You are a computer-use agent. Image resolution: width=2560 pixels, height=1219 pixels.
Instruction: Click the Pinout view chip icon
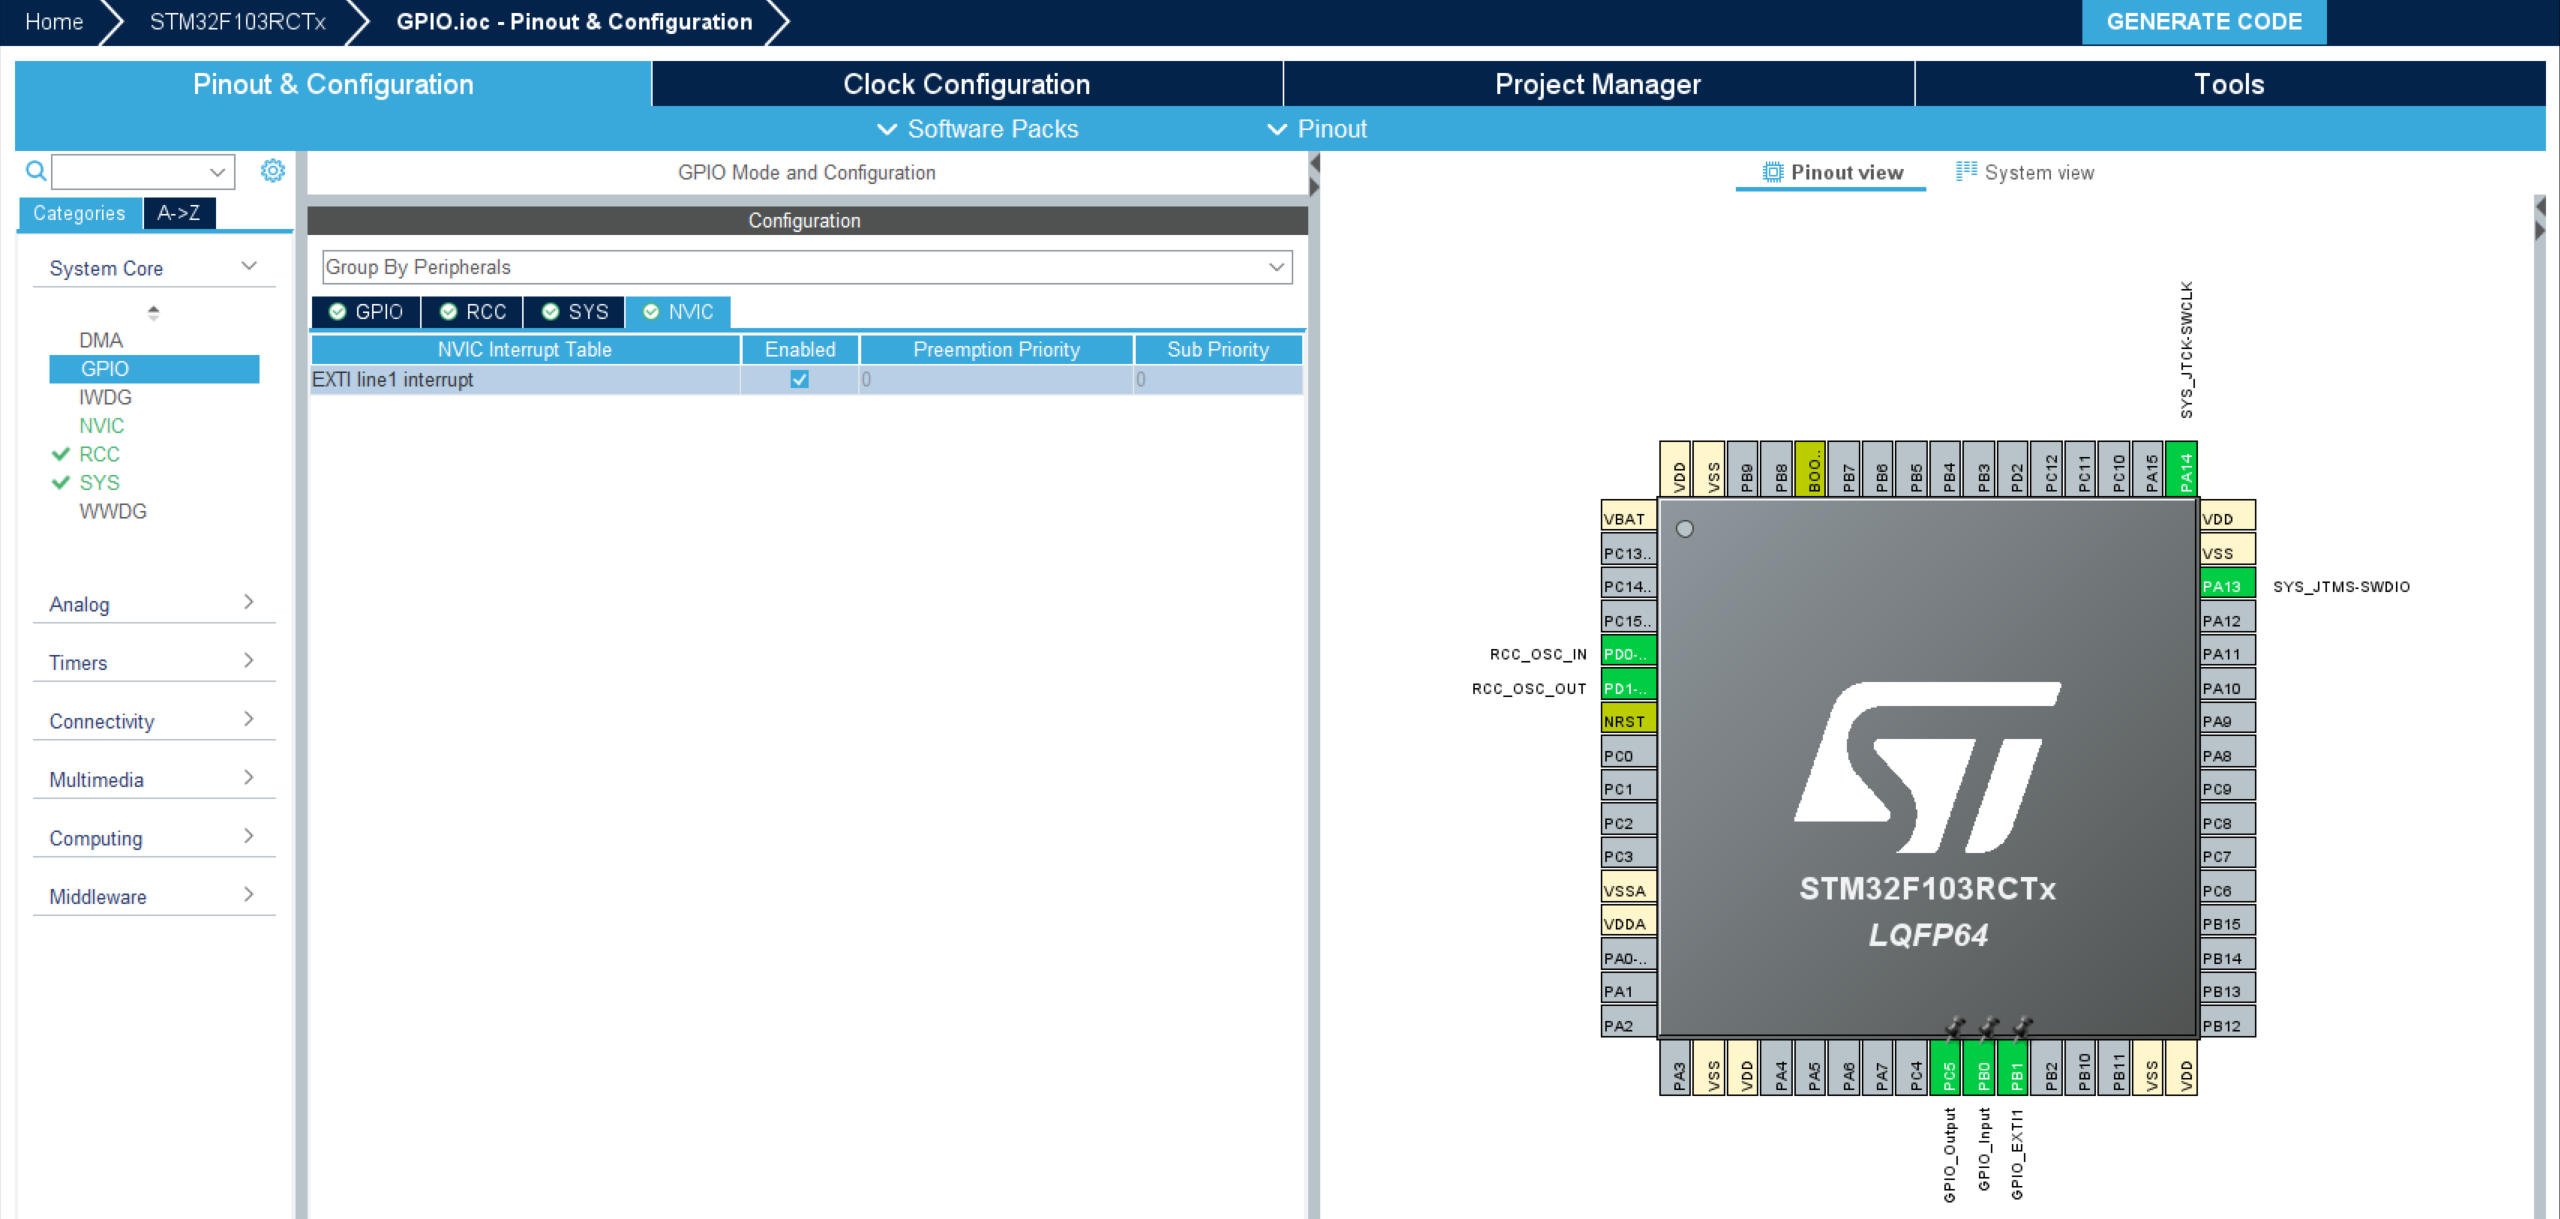click(1772, 172)
